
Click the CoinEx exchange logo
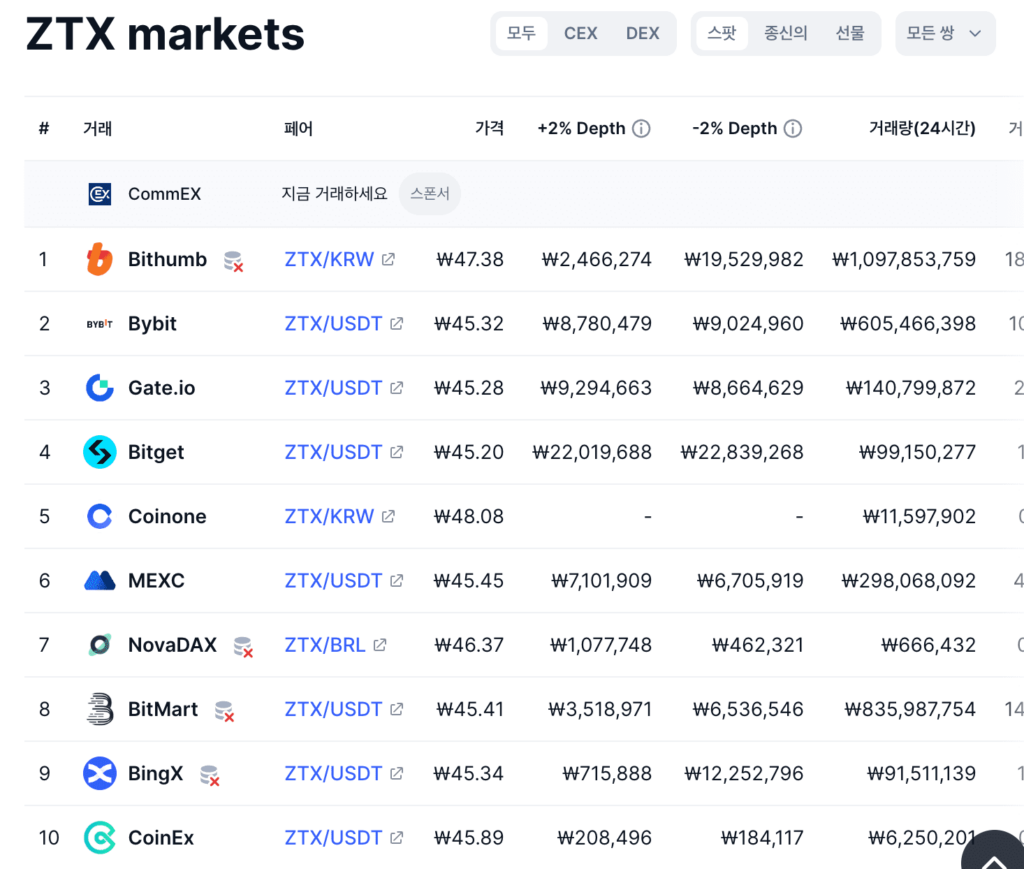click(99, 838)
